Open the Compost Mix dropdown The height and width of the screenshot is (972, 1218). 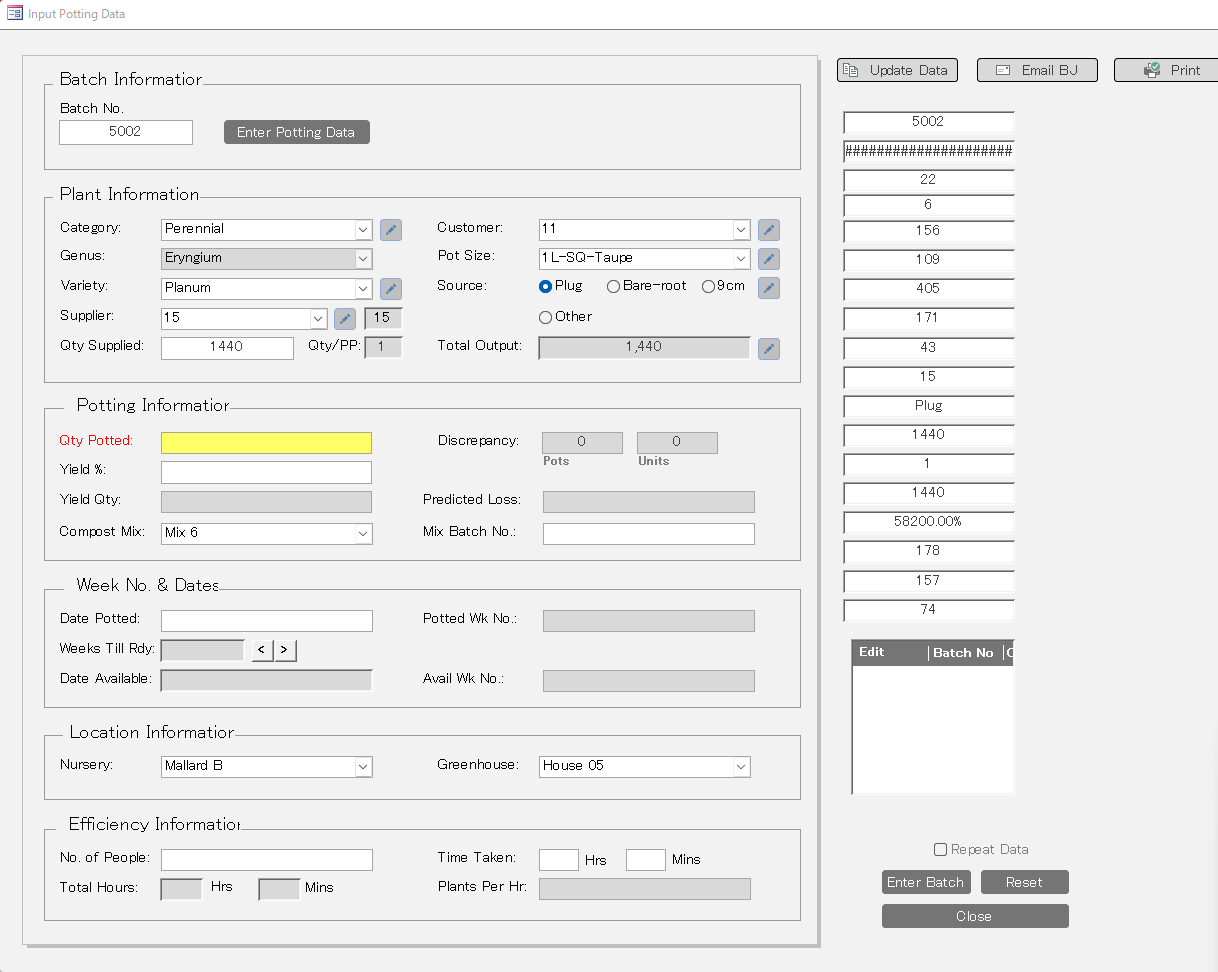tap(363, 534)
